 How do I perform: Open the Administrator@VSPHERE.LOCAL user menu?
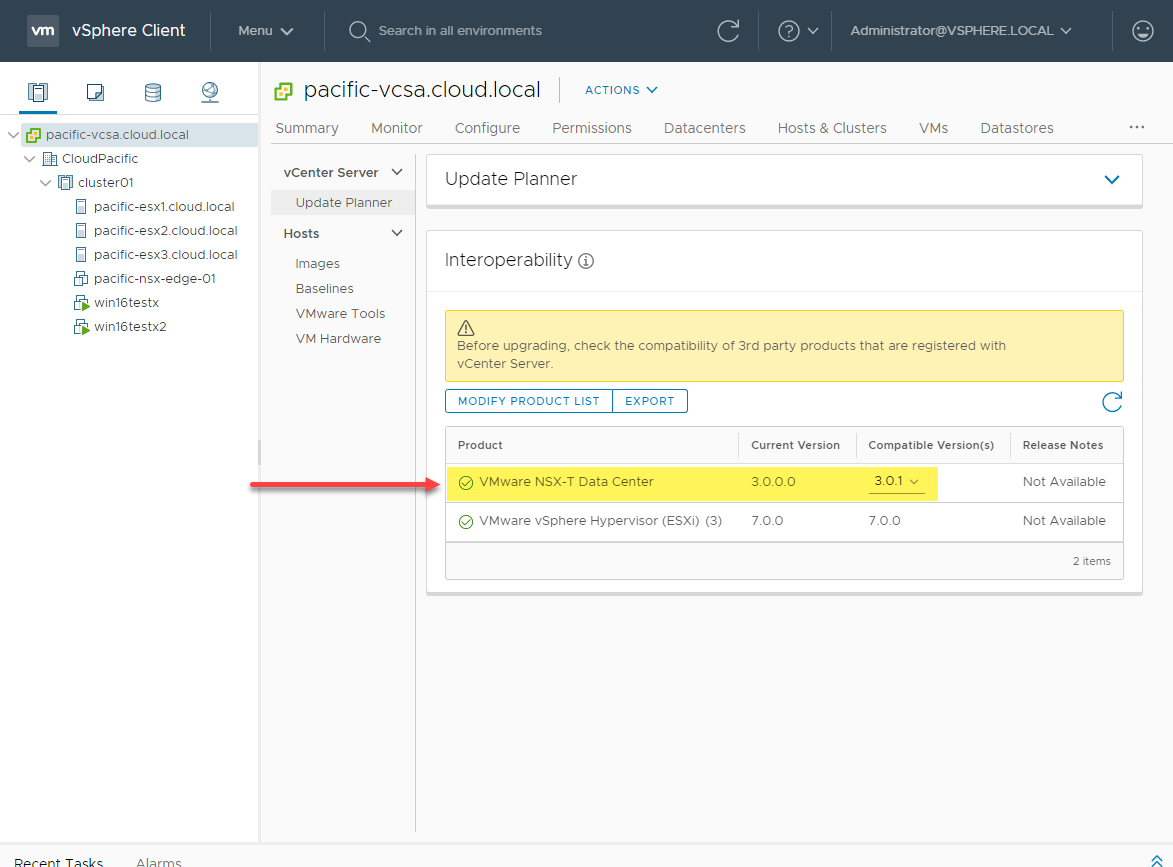pos(961,31)
